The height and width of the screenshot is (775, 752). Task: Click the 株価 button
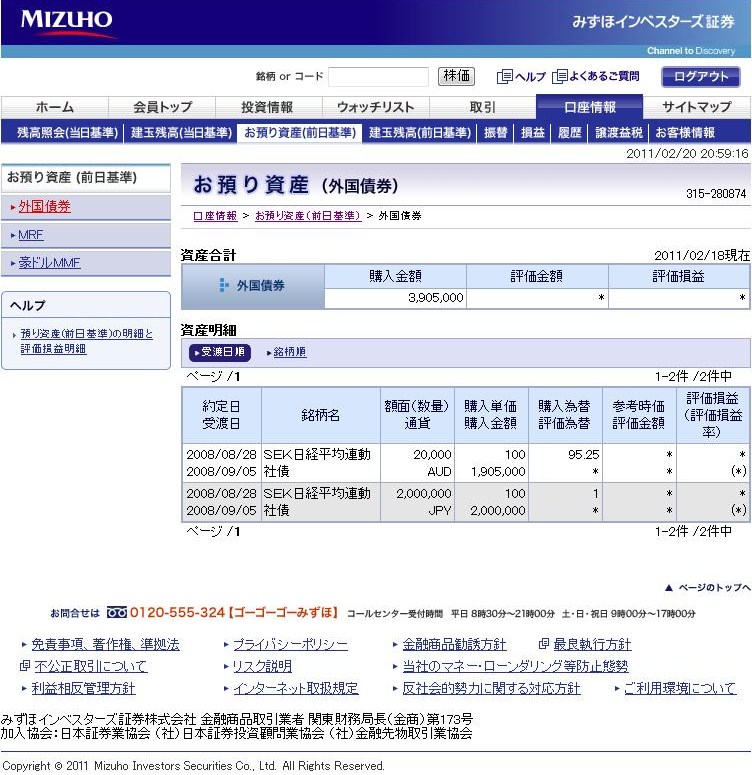point(456,76)
